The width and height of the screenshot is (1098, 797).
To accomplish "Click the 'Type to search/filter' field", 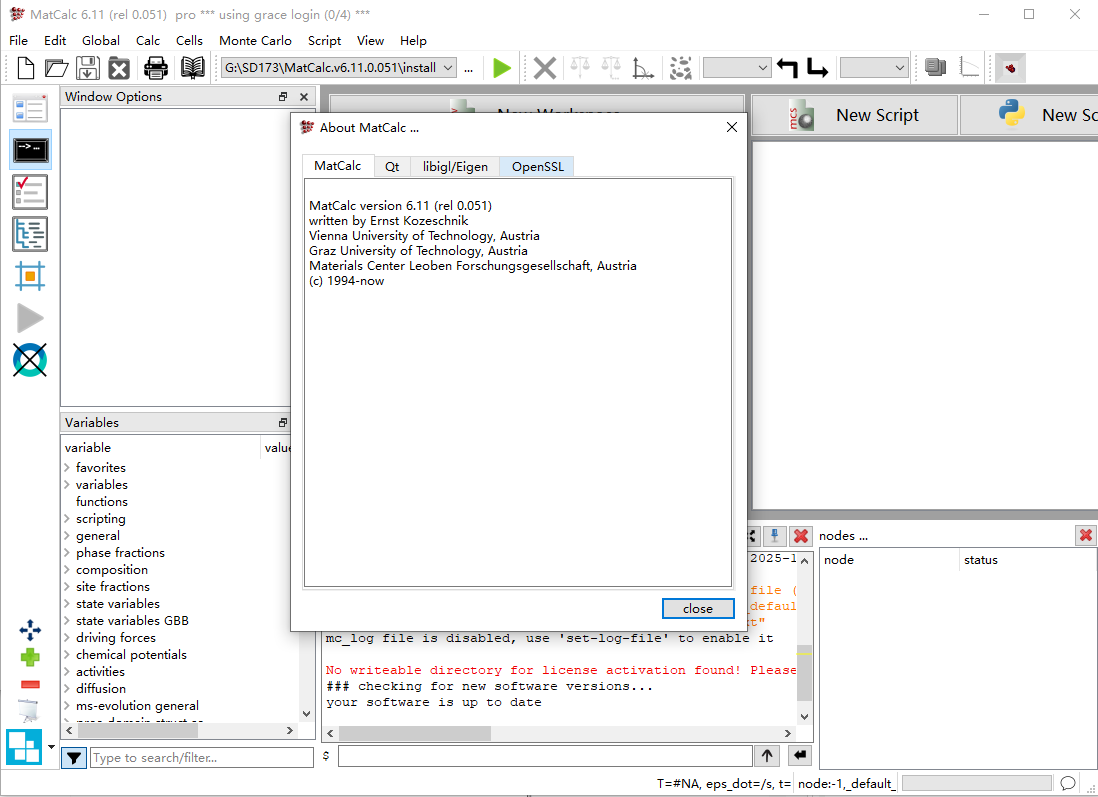I will [202, 758].
